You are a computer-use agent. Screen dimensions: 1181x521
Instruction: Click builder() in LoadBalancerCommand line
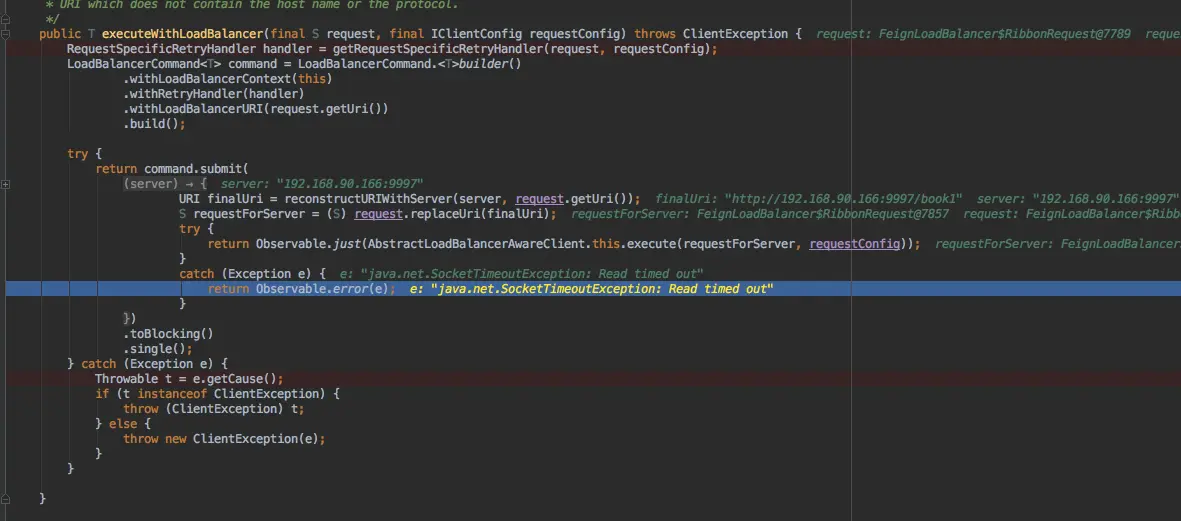[490, 64]
